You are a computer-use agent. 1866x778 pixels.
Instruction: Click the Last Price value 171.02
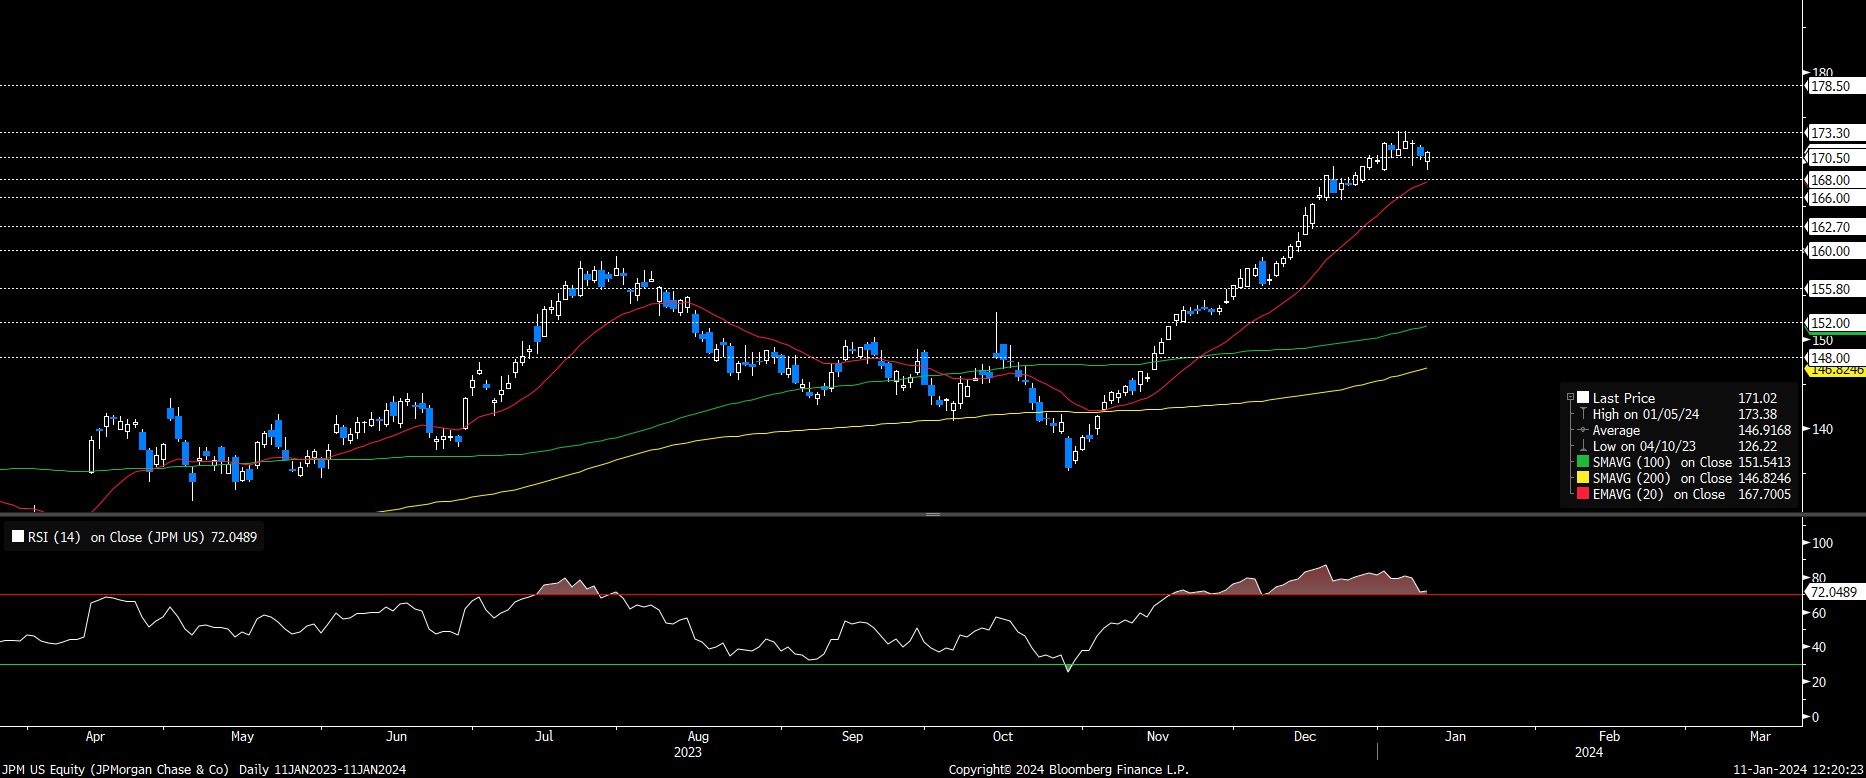coord(1757,398)
